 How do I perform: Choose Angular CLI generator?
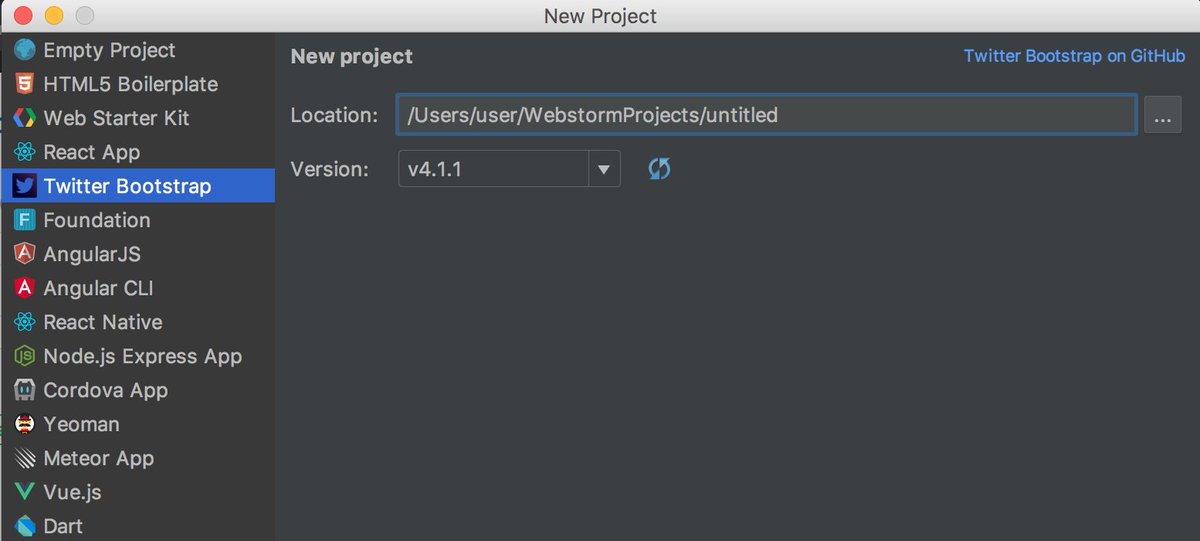[x=137, y=288]
